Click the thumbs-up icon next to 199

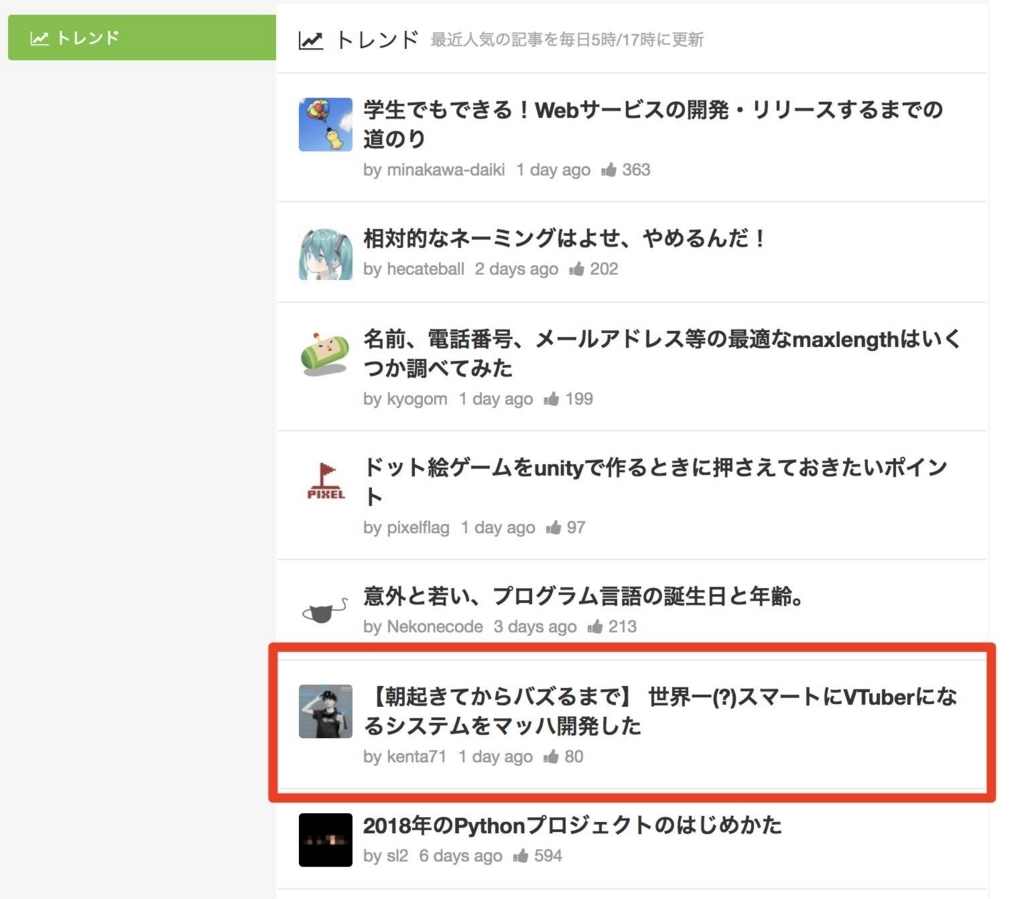point(552,399)
